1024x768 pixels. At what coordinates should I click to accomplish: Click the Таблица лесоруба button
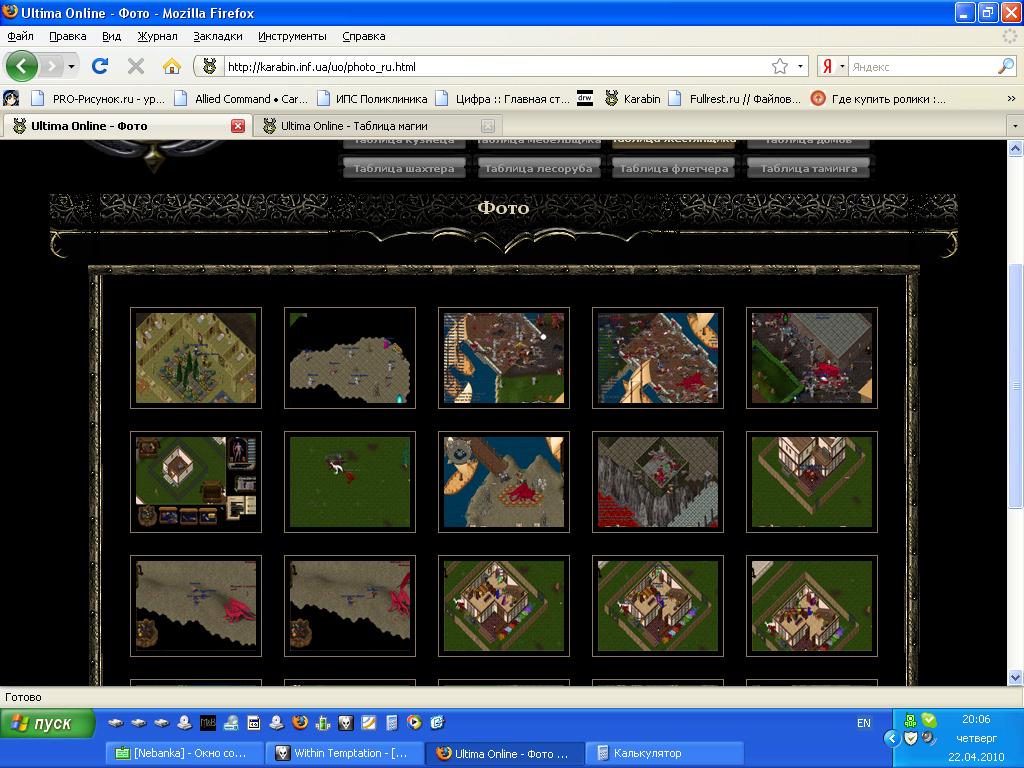tap(538, 168)
